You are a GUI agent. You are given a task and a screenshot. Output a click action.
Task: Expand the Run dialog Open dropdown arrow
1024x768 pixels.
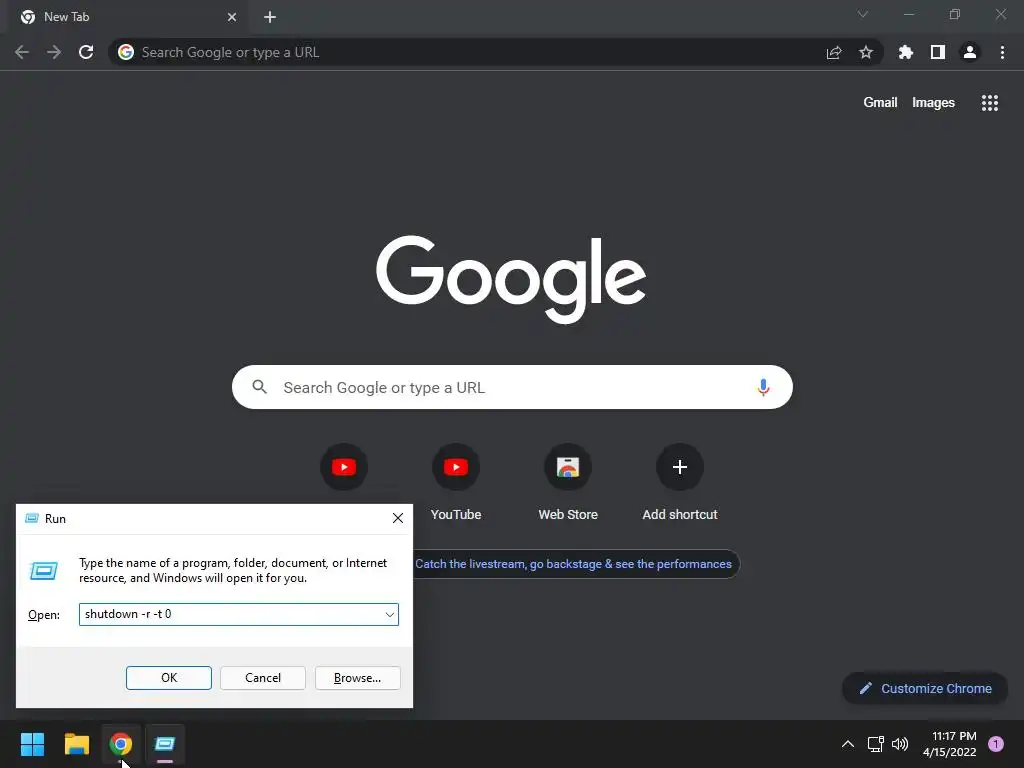tap(389, 615)
